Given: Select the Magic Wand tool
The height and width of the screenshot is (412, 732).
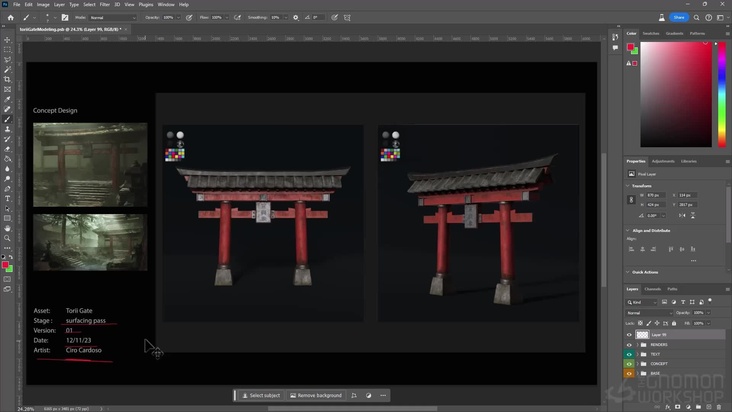Looking at the screenshot, I should click(7, 70).
